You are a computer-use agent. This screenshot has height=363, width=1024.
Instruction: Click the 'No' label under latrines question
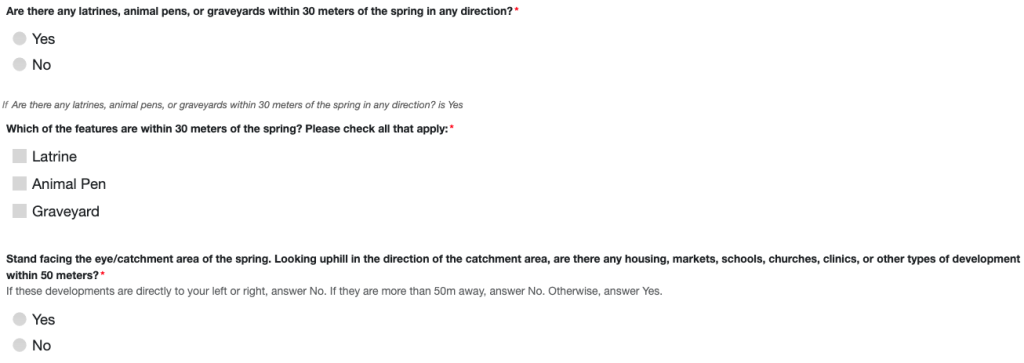tap(41, 65)
